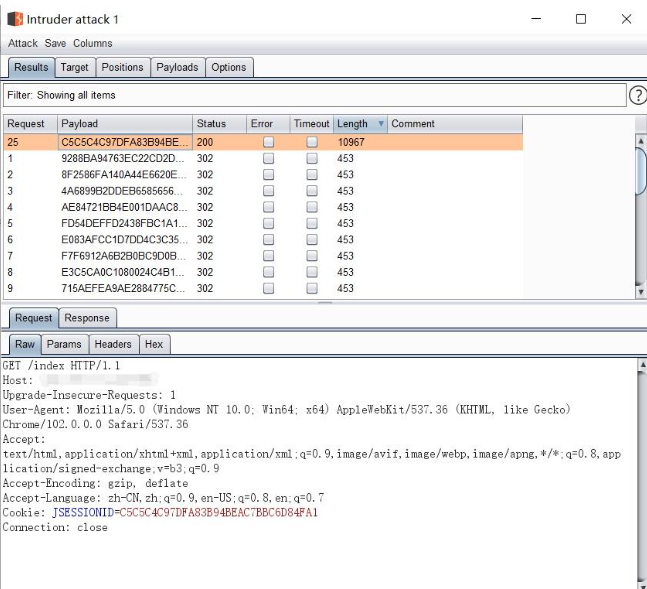
Task: Click the GET /index HTTP/1.1 request line
Action: pyautogui.click(x=61, y=366)
